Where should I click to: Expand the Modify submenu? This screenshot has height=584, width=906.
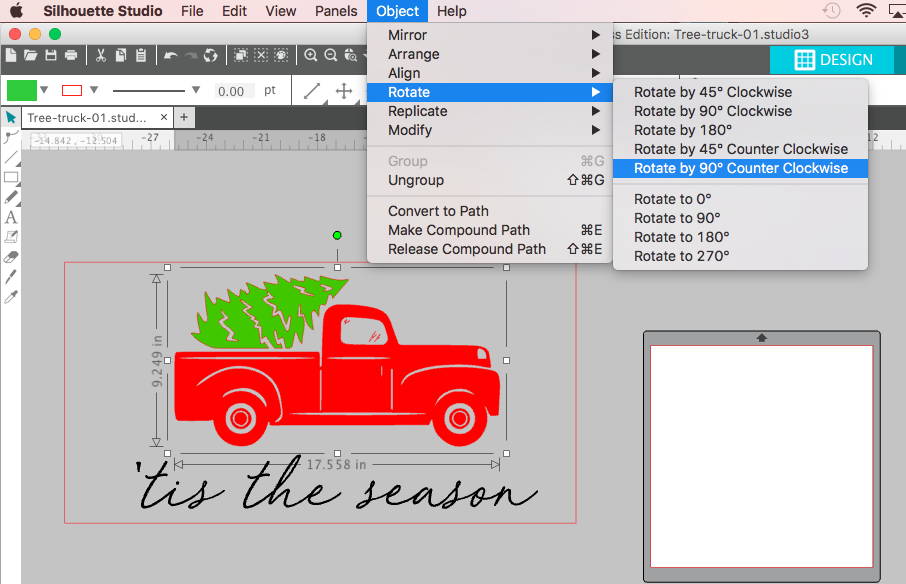pyautogui.click(x=489, y=131)
